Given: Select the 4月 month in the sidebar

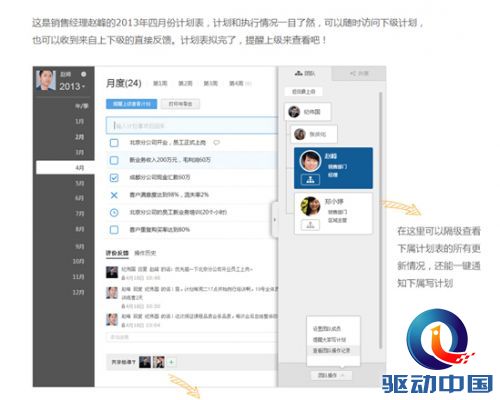Looking at the screenshot, I should (x=65, y=168).
